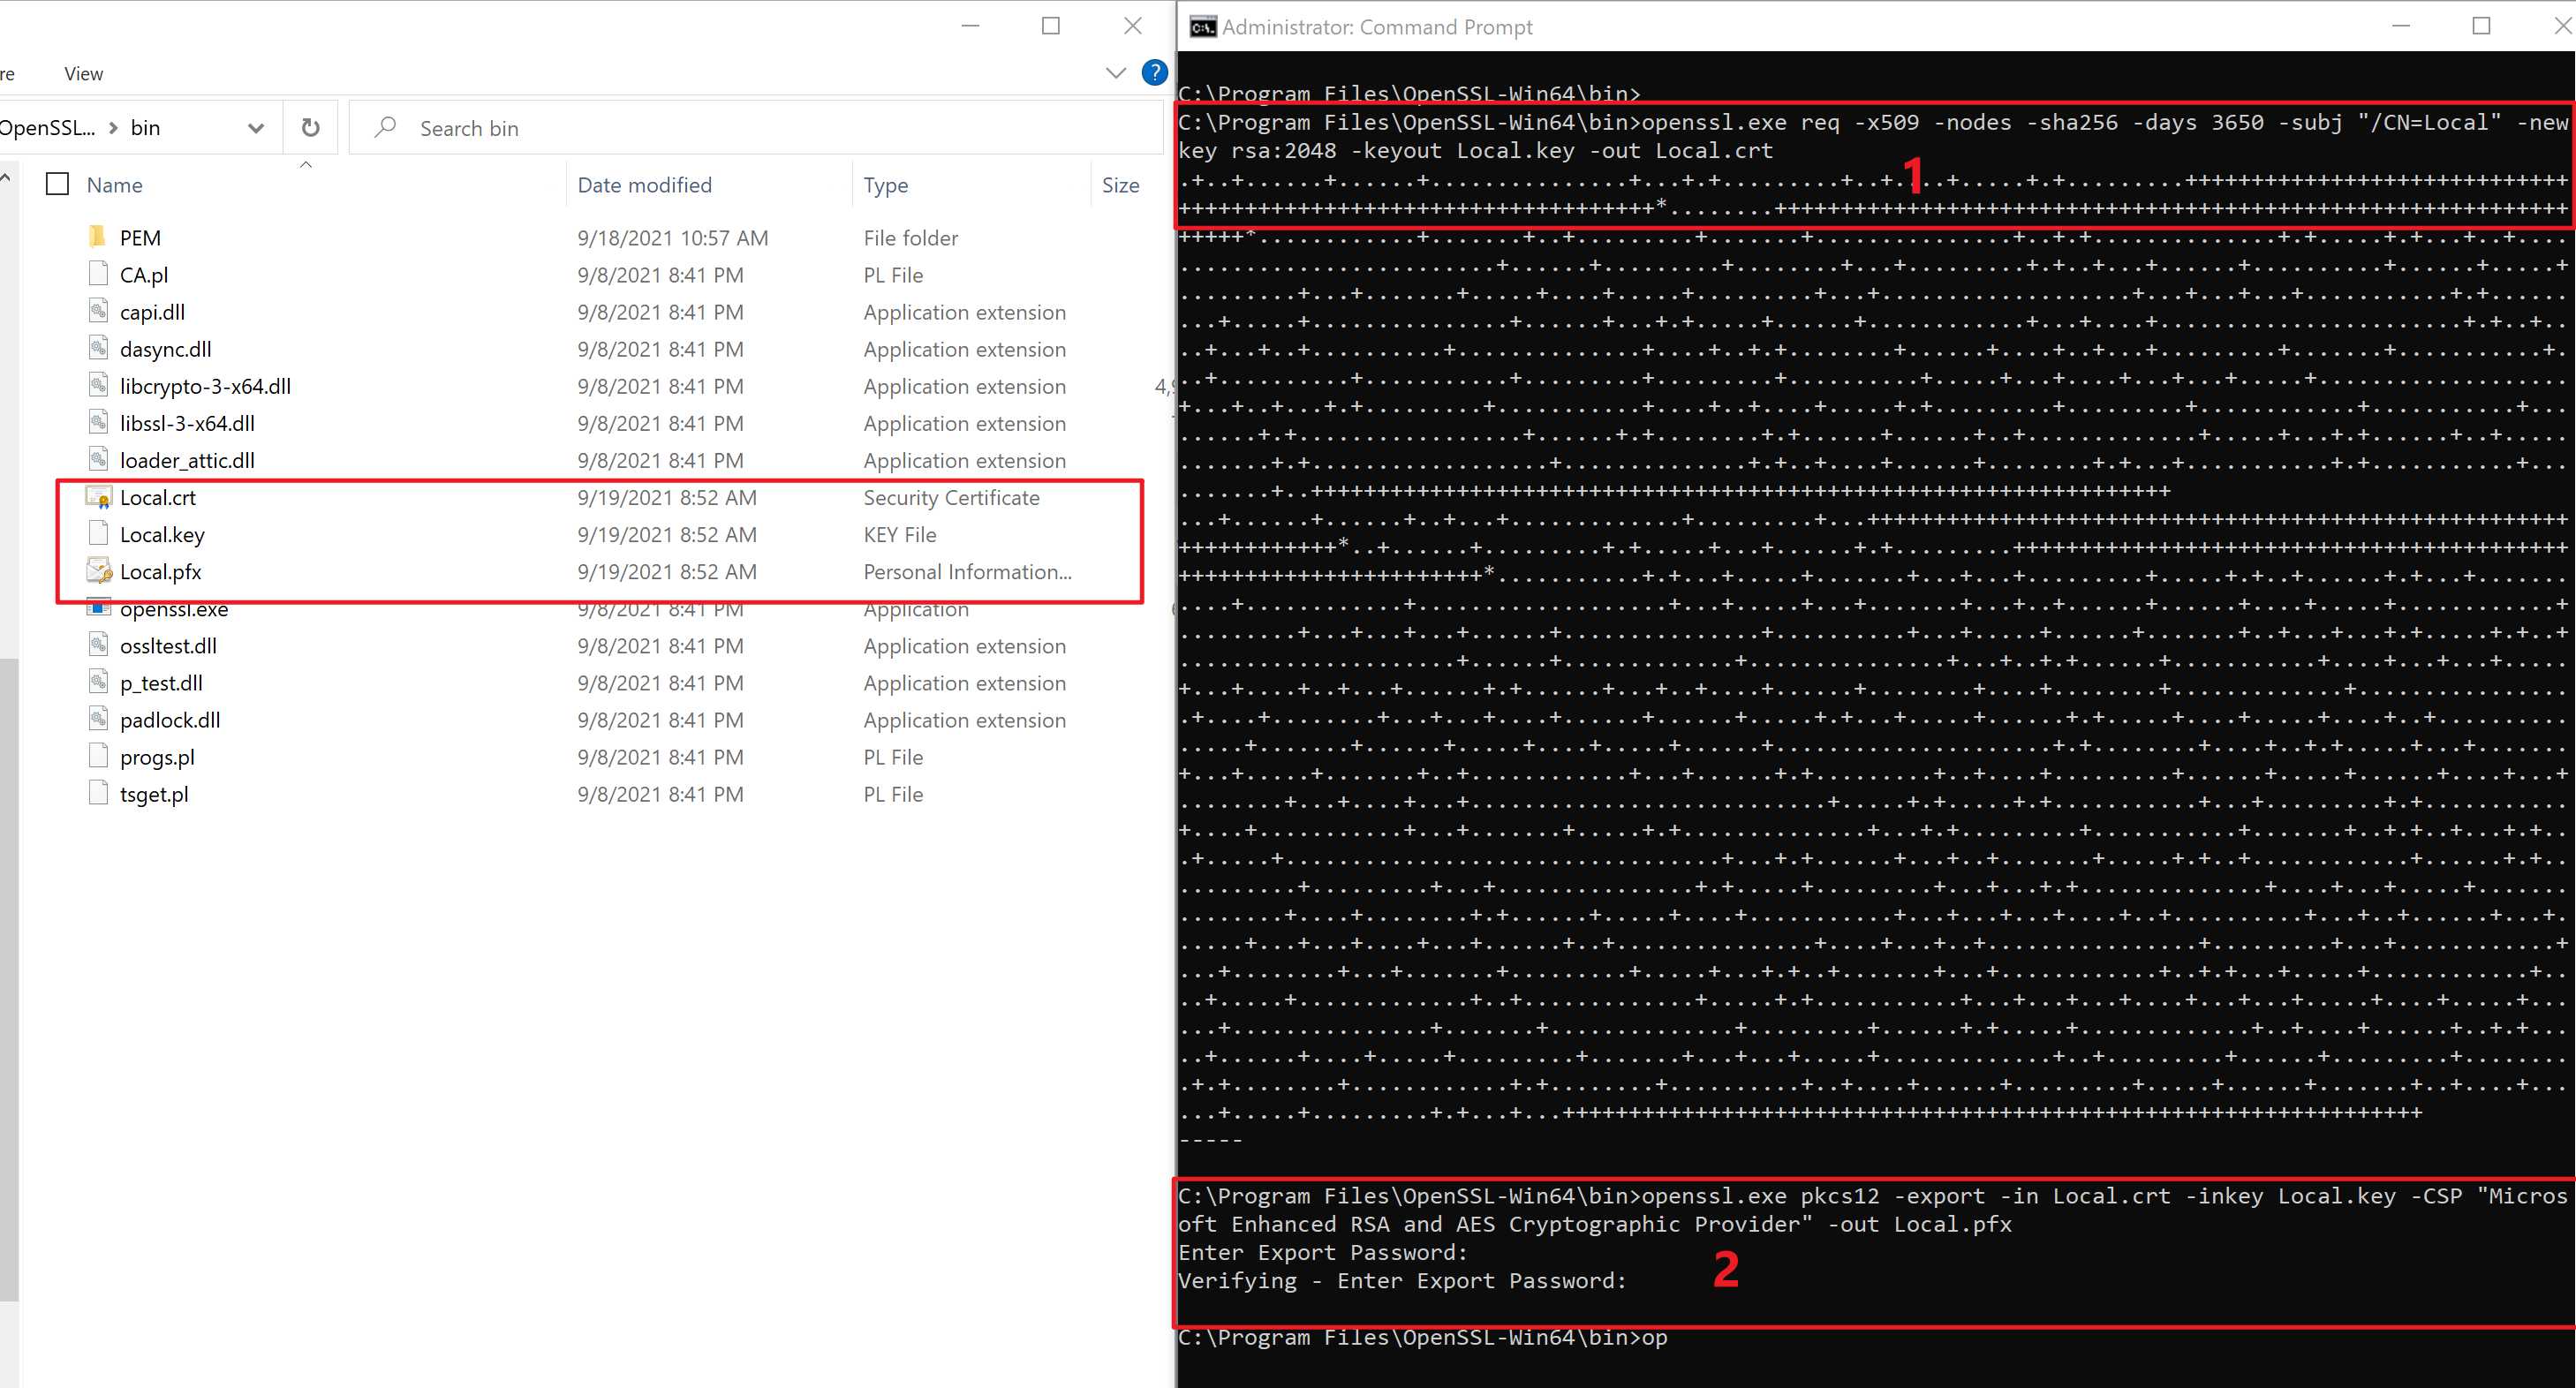This screenshot has height=1388, width=2576.
Task: Click the Local.crt security certificate file
Action: click(x=157, y=497)
